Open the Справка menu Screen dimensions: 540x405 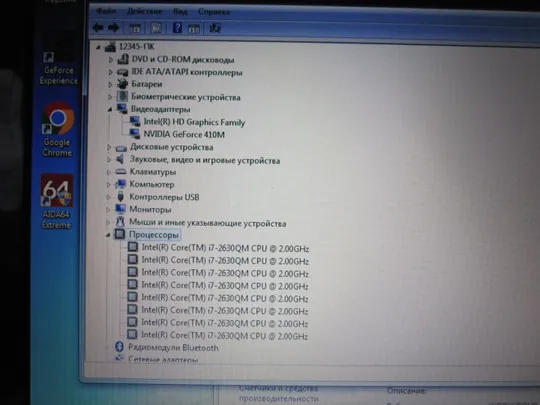[214, 12]
